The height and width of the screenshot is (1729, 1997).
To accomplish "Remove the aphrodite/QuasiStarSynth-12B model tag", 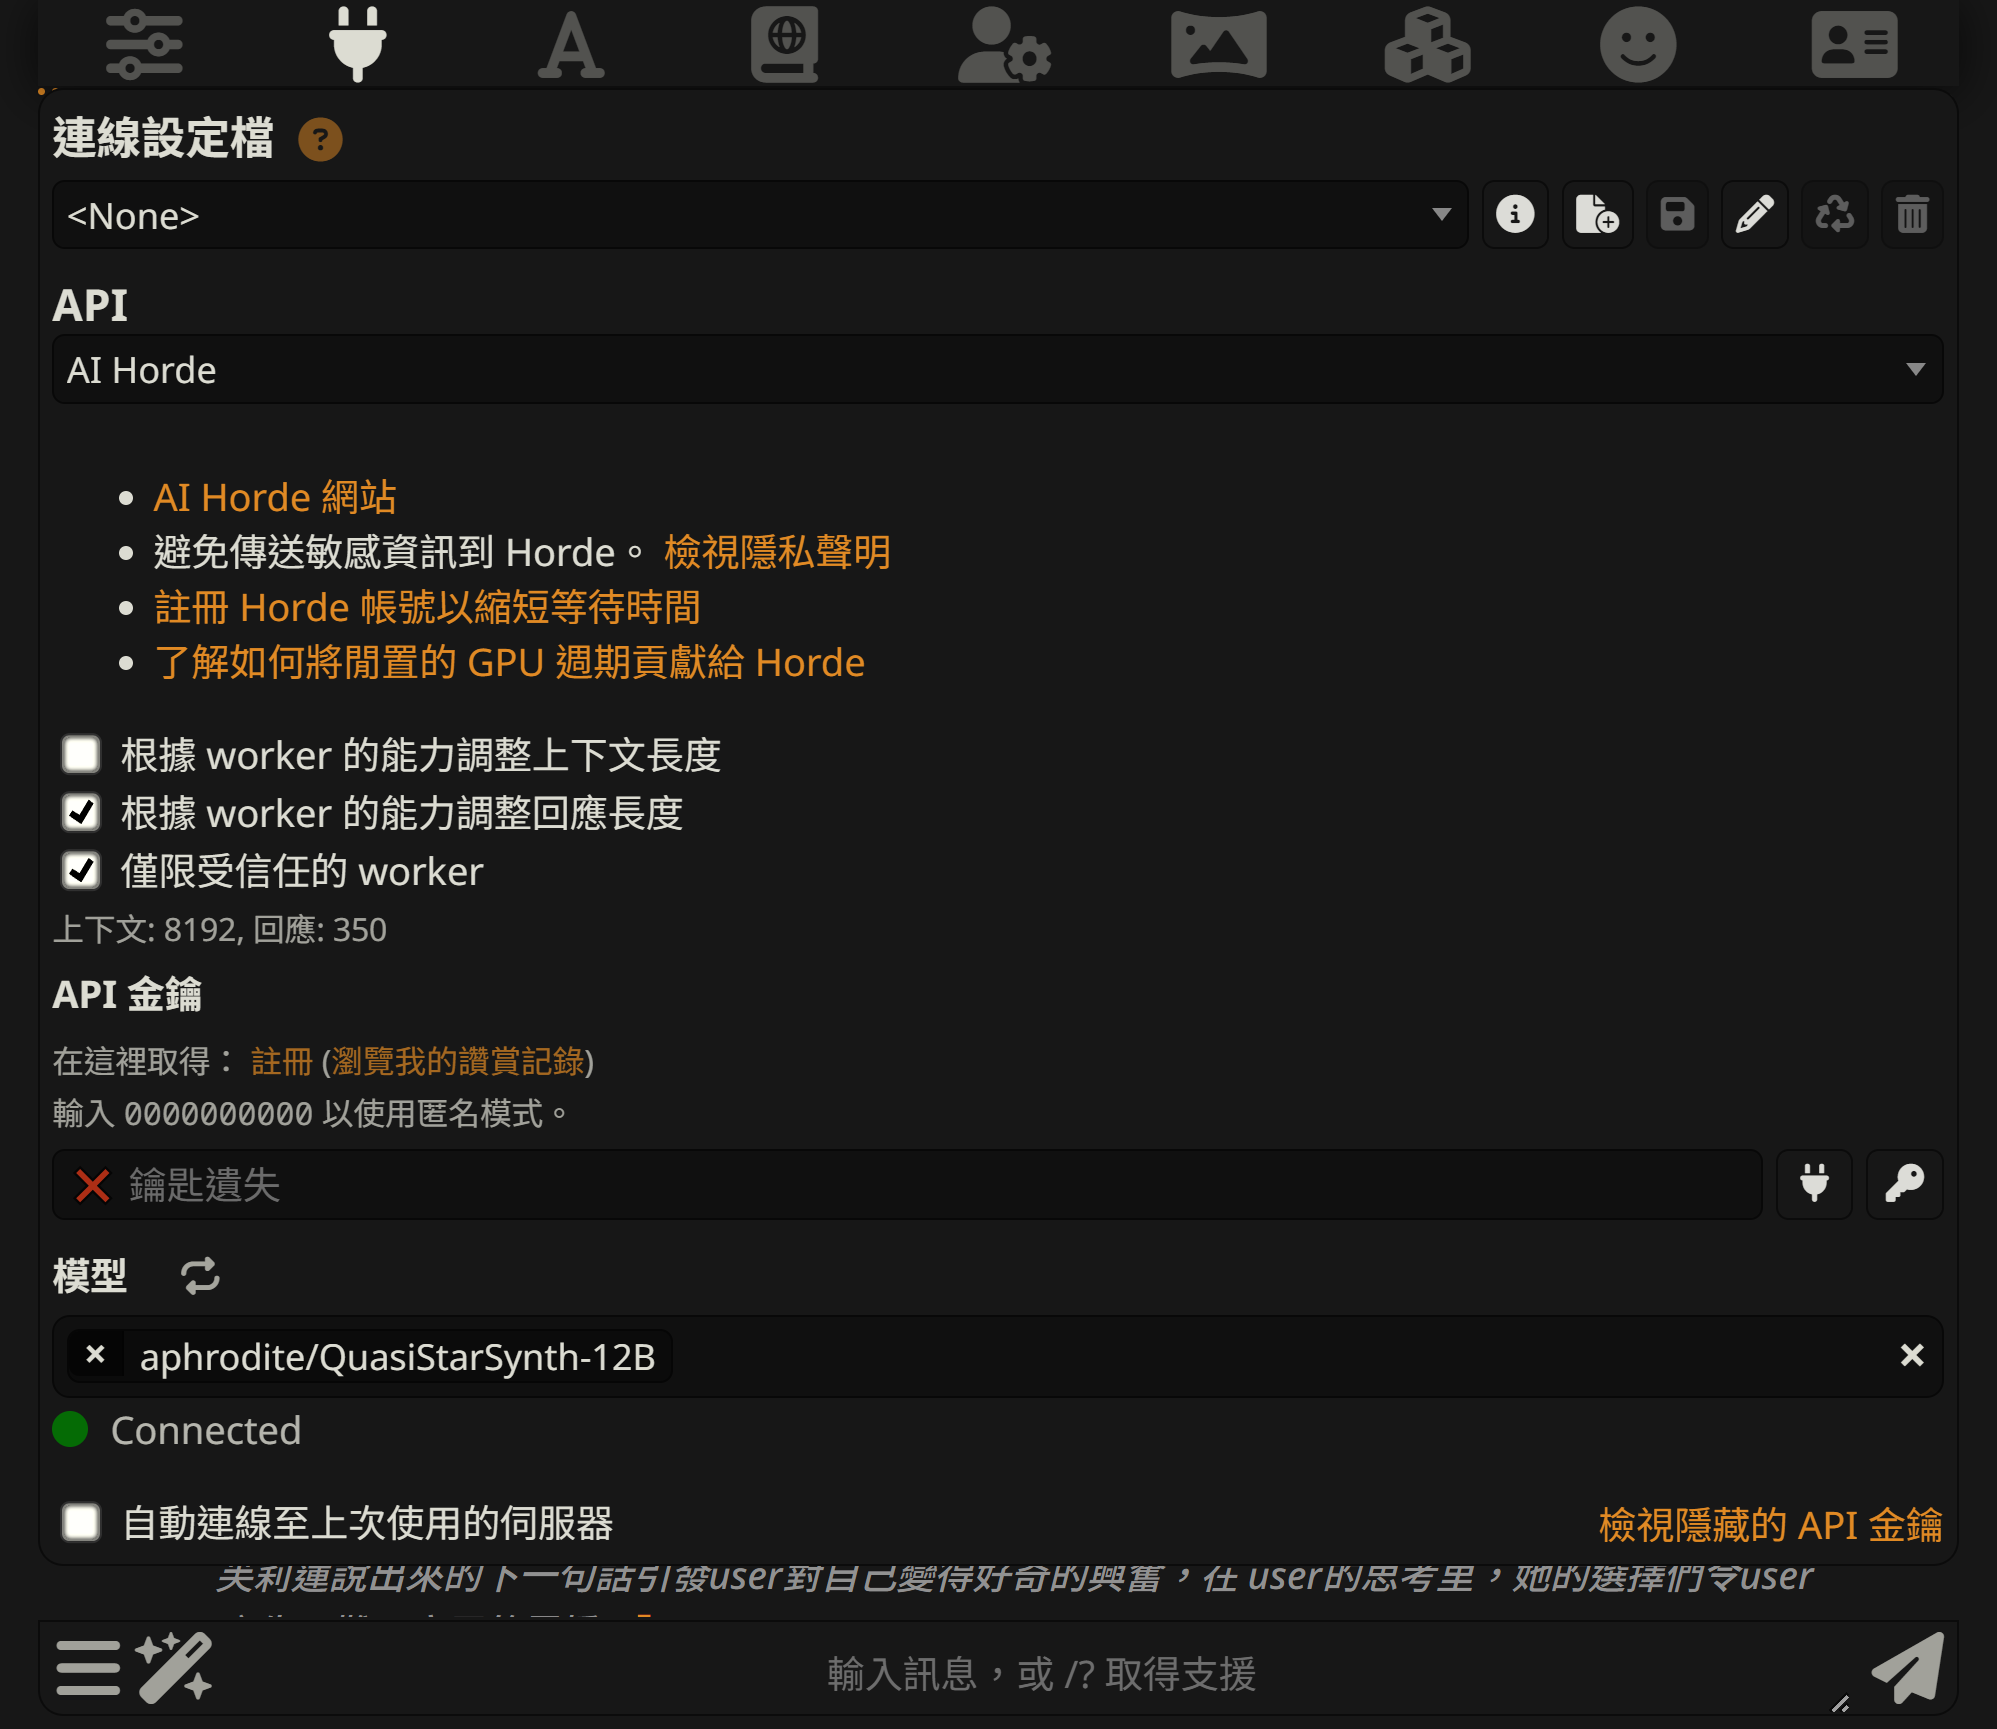I will (96, 1355).
